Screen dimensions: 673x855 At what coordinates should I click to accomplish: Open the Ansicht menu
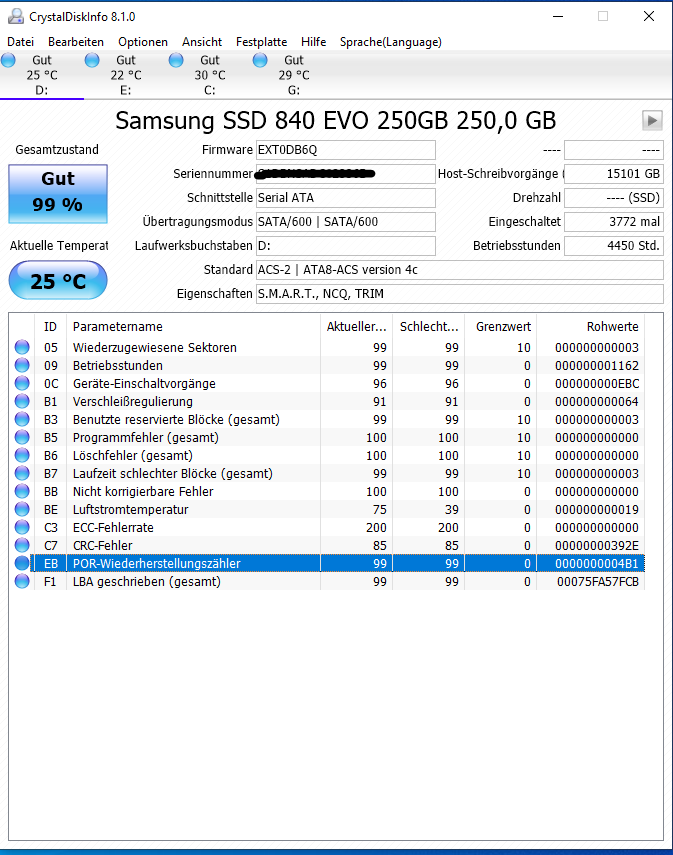pos(202,42)
